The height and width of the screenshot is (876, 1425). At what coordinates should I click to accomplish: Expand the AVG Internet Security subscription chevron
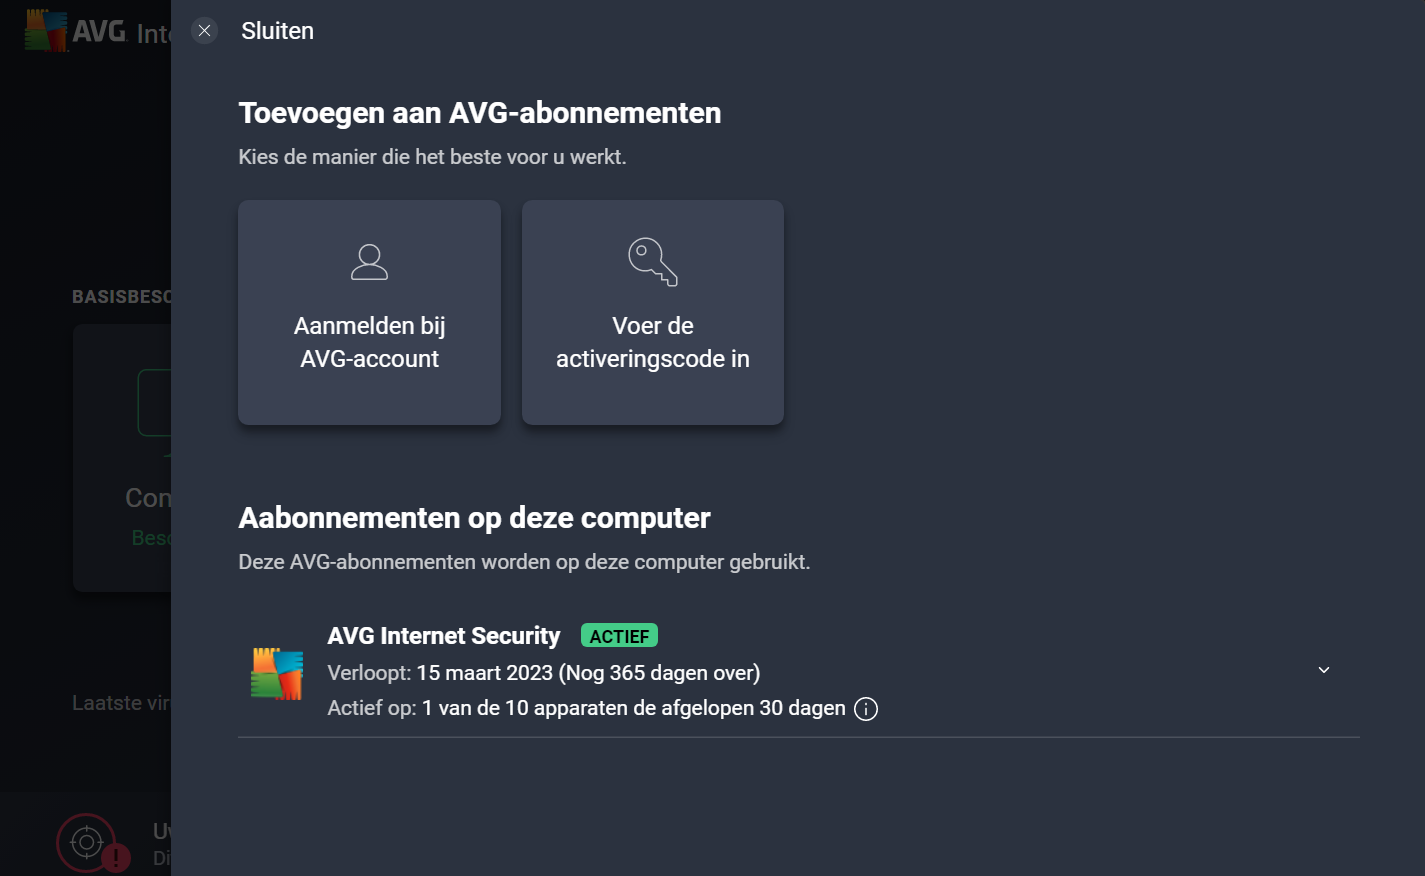(1323, 670)
